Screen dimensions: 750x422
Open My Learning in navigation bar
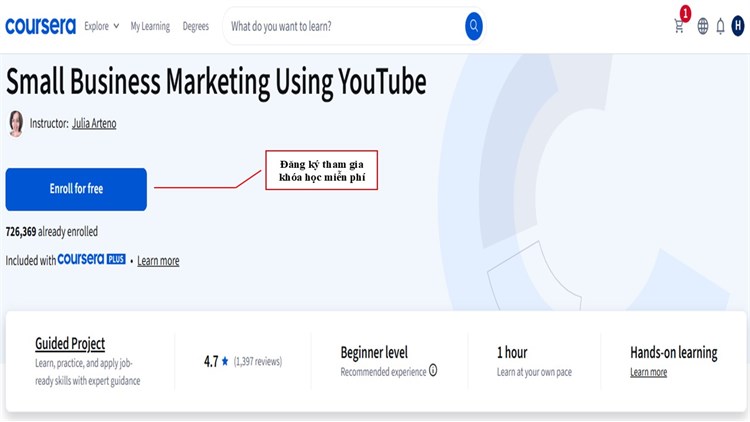[x=150, y=27]
